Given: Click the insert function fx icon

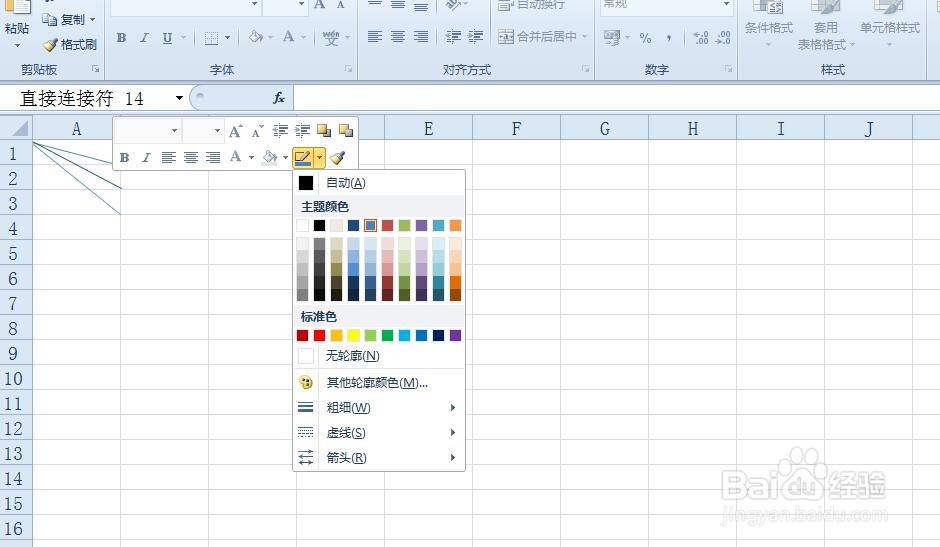Looking at the screenshot, I should pyautogui.click(x=279, y=98).
